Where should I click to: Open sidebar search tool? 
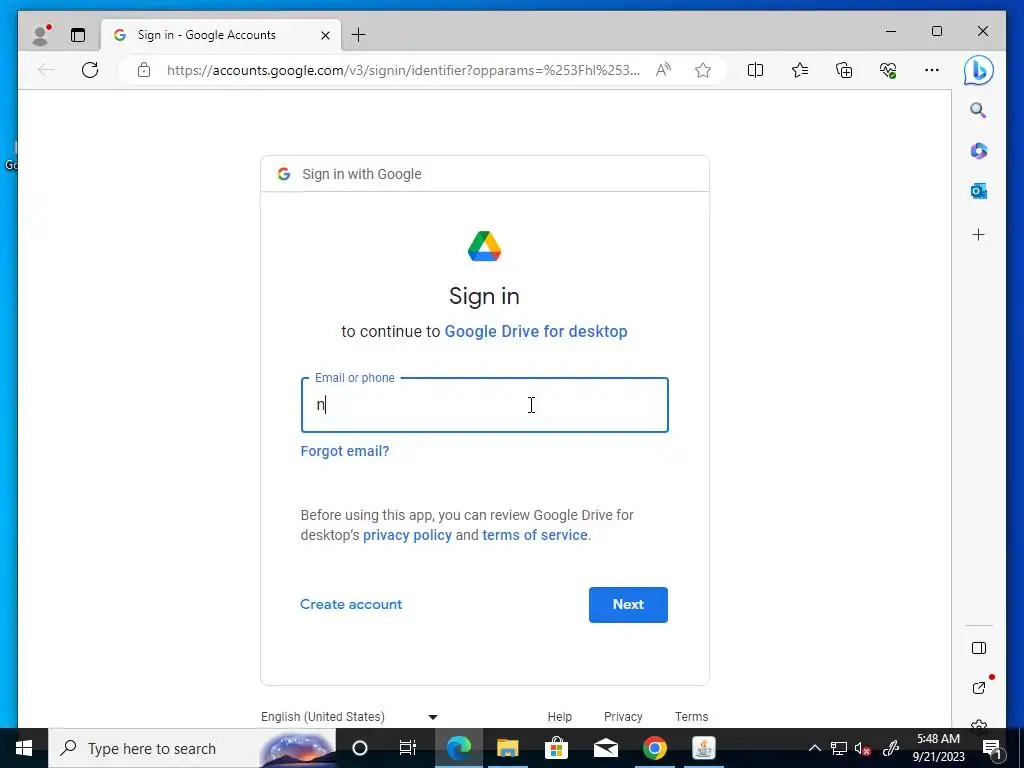(x=978, y=110)
